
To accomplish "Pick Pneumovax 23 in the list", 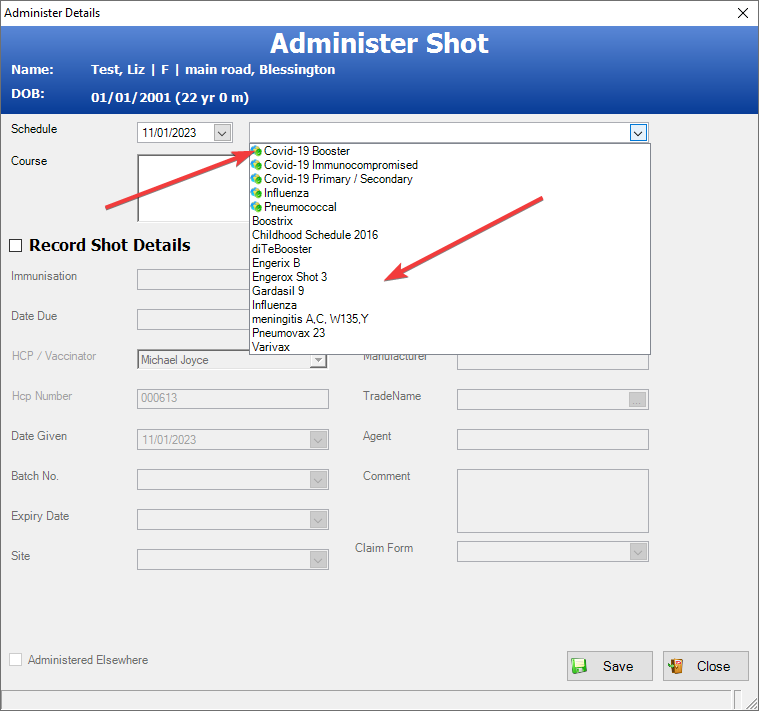I will [x=288, y=333].
